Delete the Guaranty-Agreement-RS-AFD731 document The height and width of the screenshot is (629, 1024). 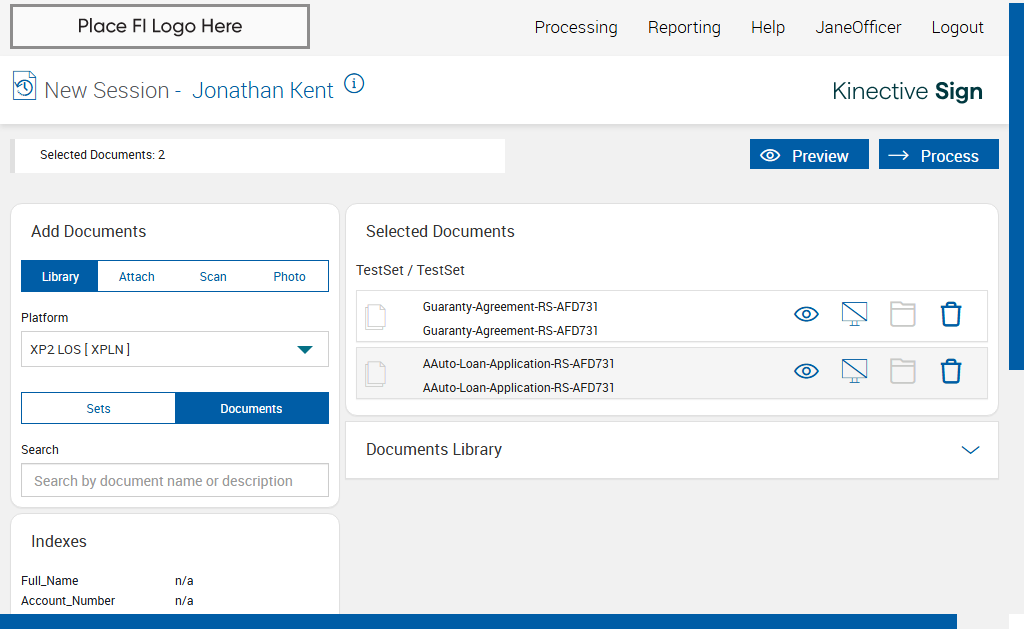[x=951, y=315]
